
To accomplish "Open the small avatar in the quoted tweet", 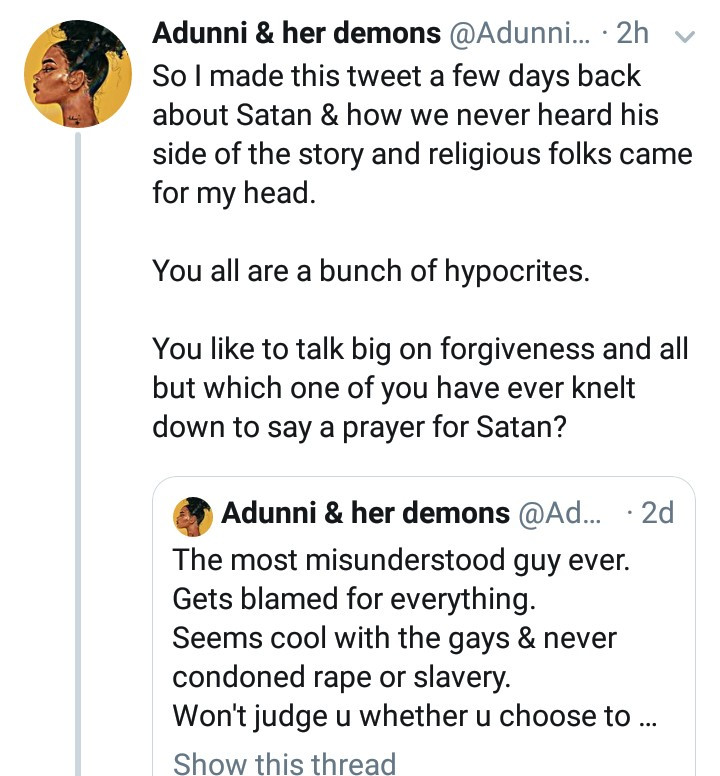I will (x=192, y=516).
